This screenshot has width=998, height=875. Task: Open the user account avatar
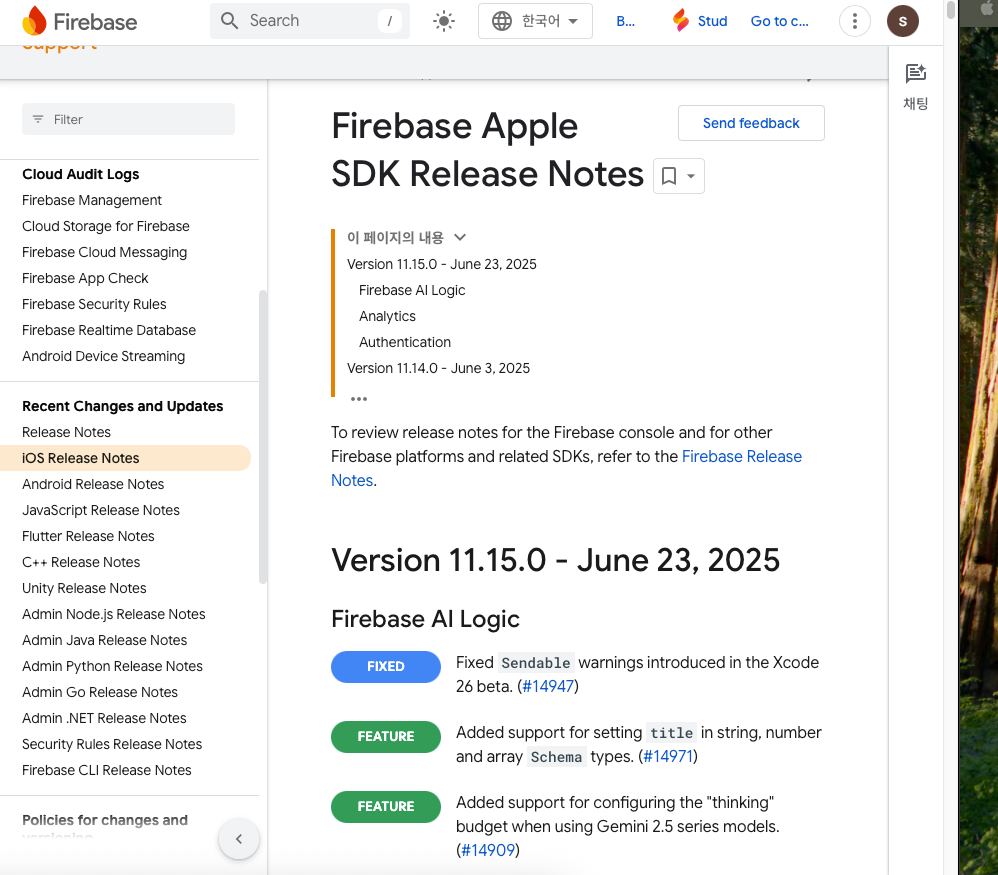point(903,21)
